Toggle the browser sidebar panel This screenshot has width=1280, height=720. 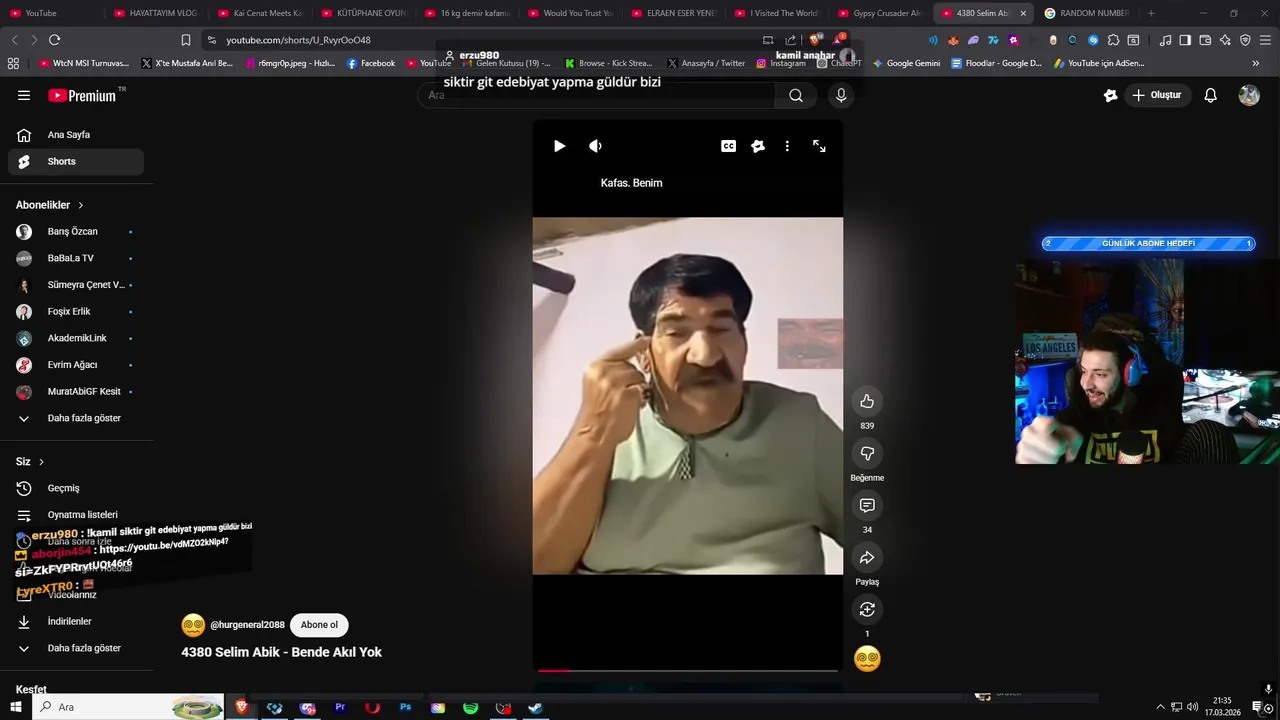tap(1185, 40)
